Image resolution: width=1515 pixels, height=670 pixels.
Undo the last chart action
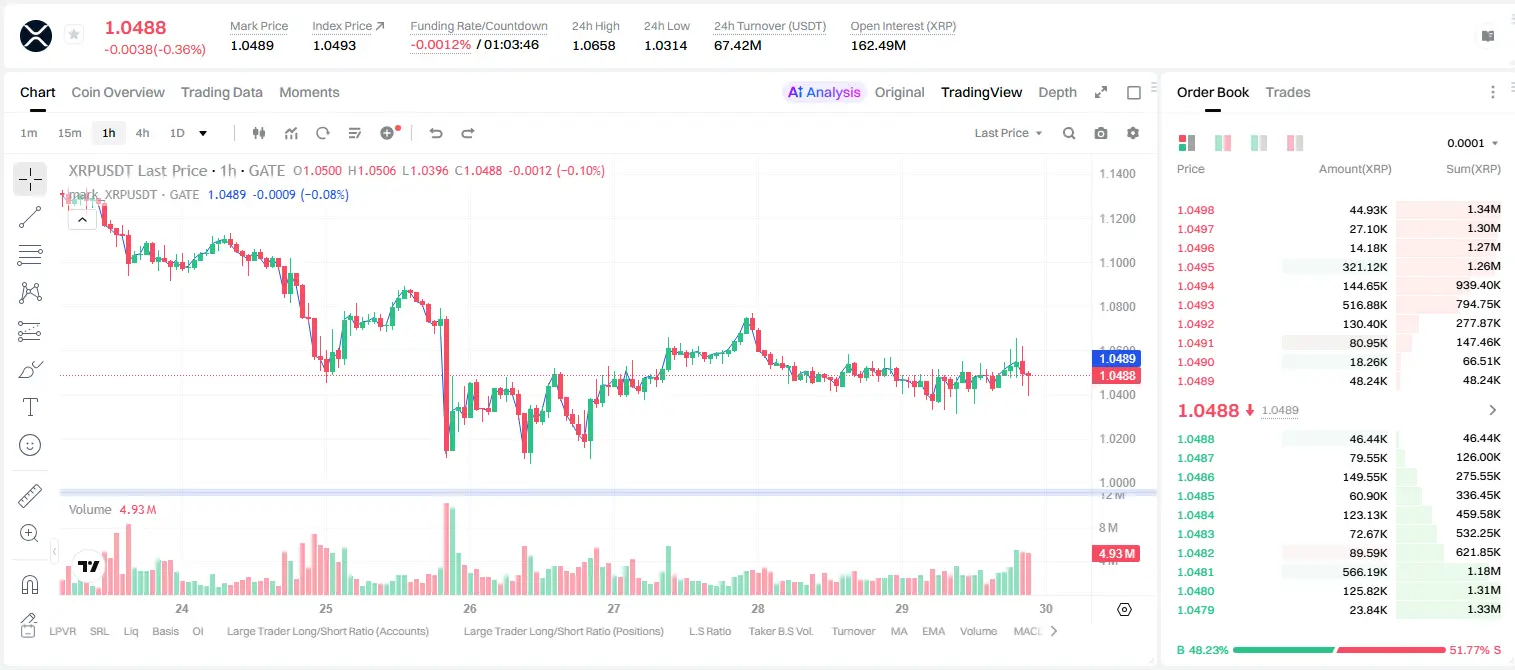(x=435, y=133)
